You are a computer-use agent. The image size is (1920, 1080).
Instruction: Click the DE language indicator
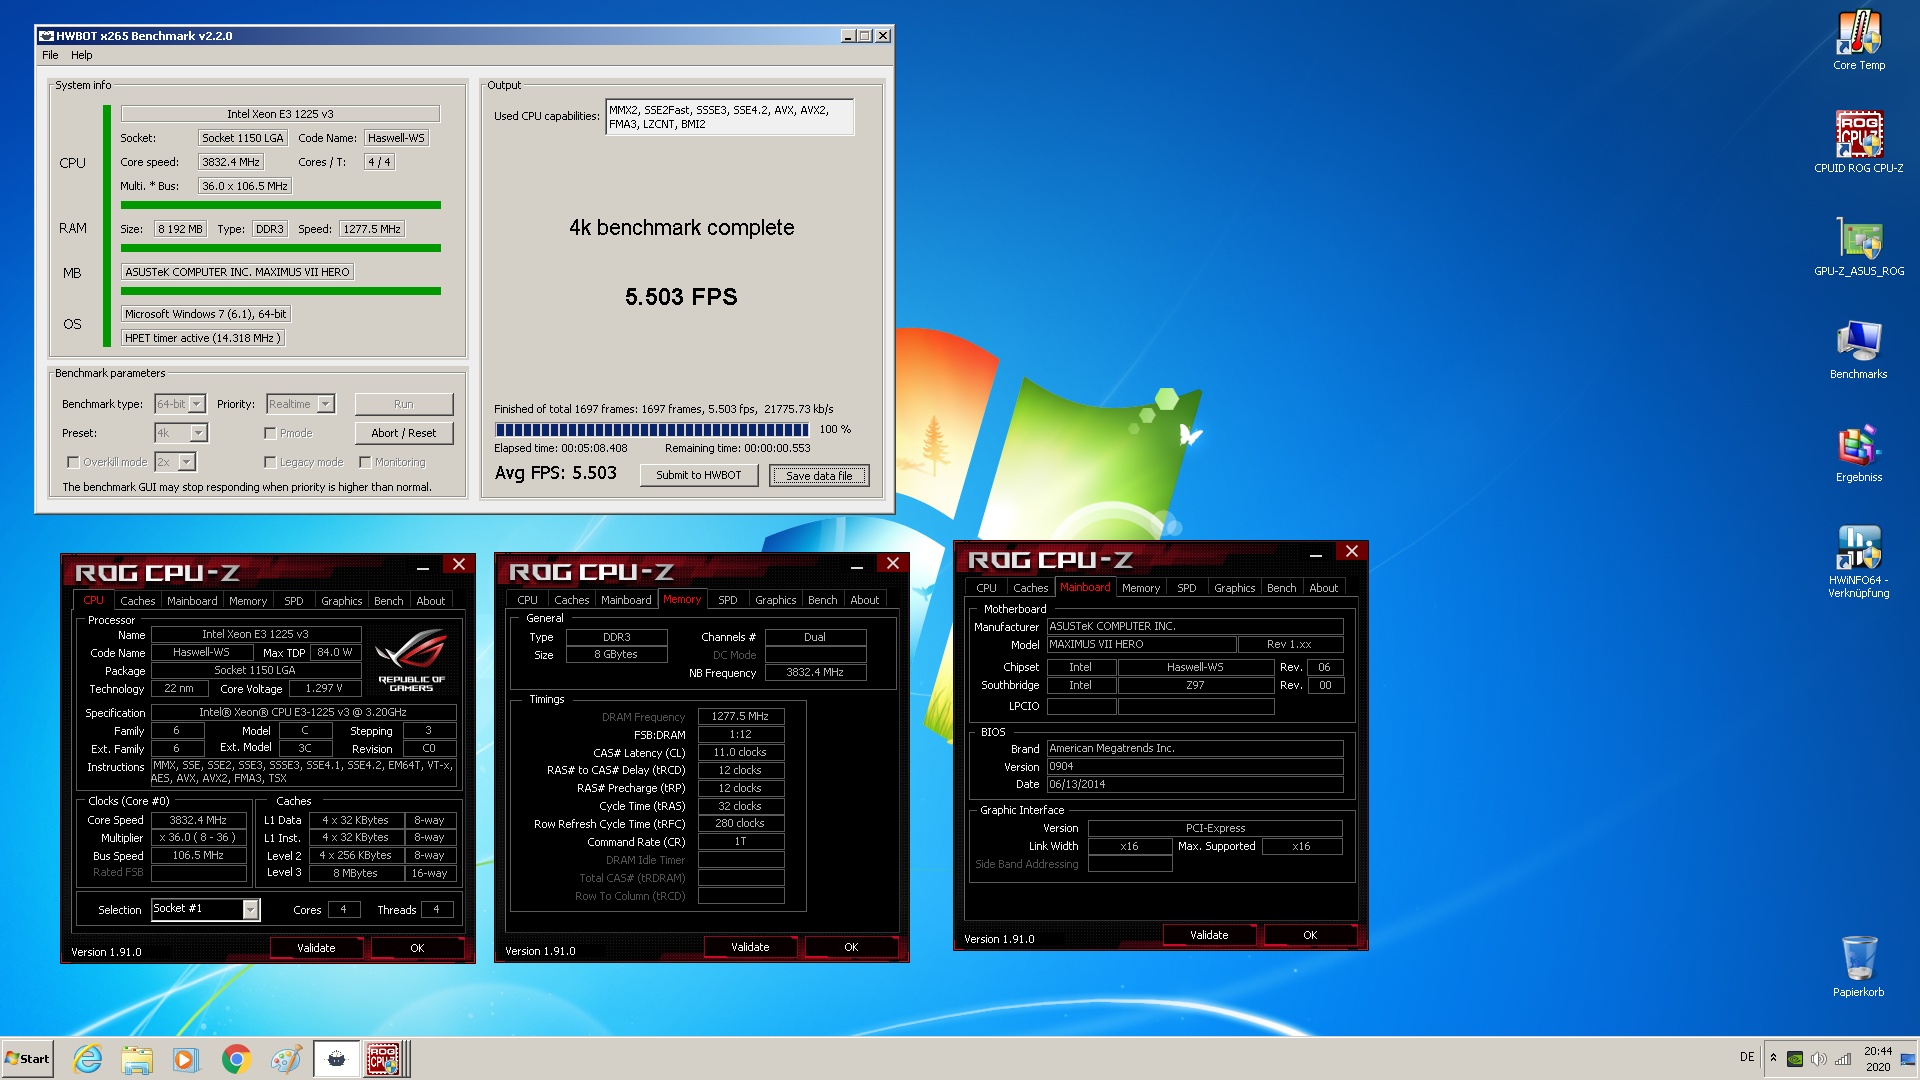click(1747, 1057)
